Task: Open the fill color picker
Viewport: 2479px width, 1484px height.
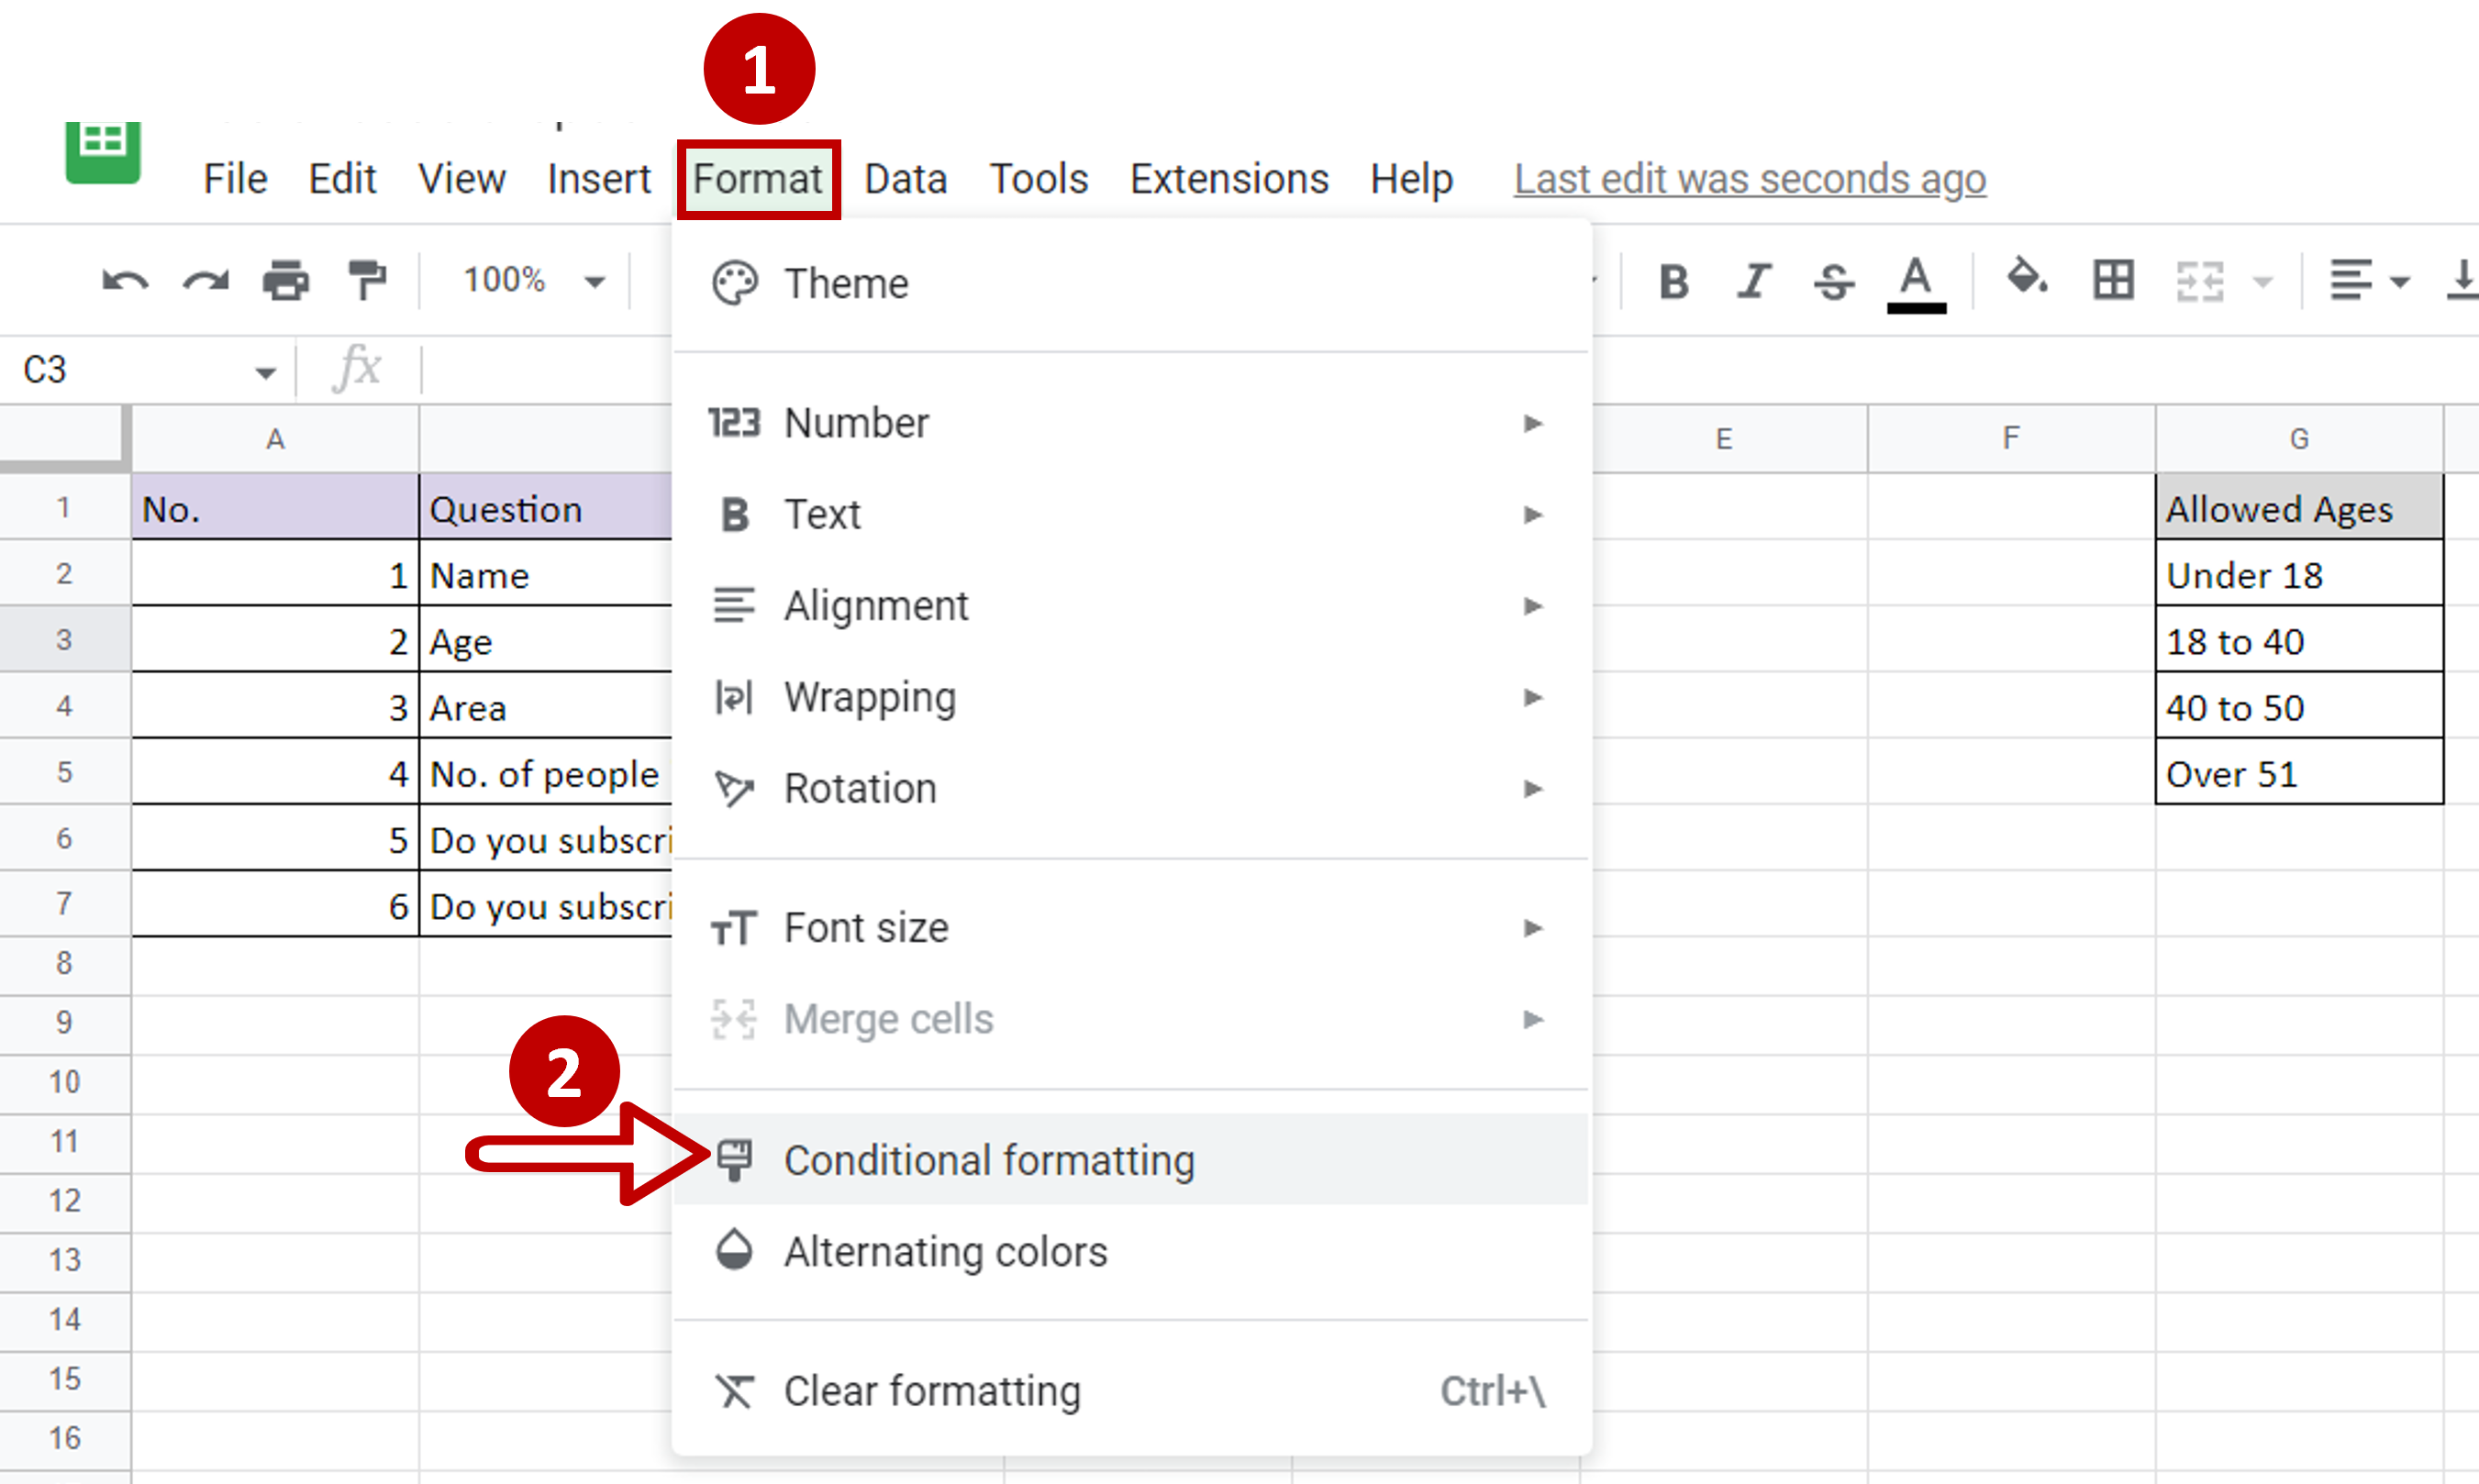Action: pyautogui.click(x=2028, y=281)
